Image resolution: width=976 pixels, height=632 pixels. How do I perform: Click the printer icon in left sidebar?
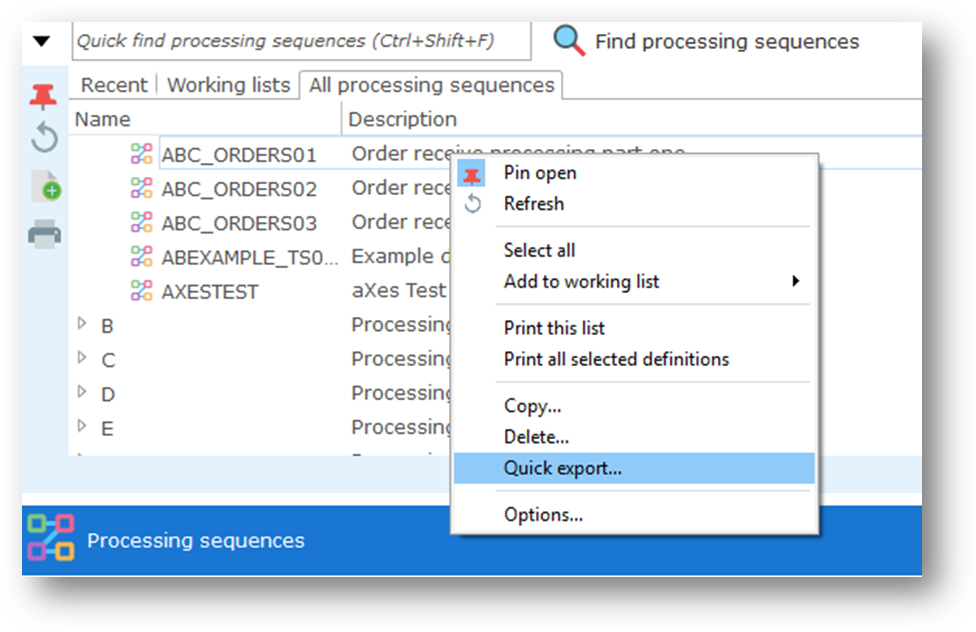tap(44, 235)
